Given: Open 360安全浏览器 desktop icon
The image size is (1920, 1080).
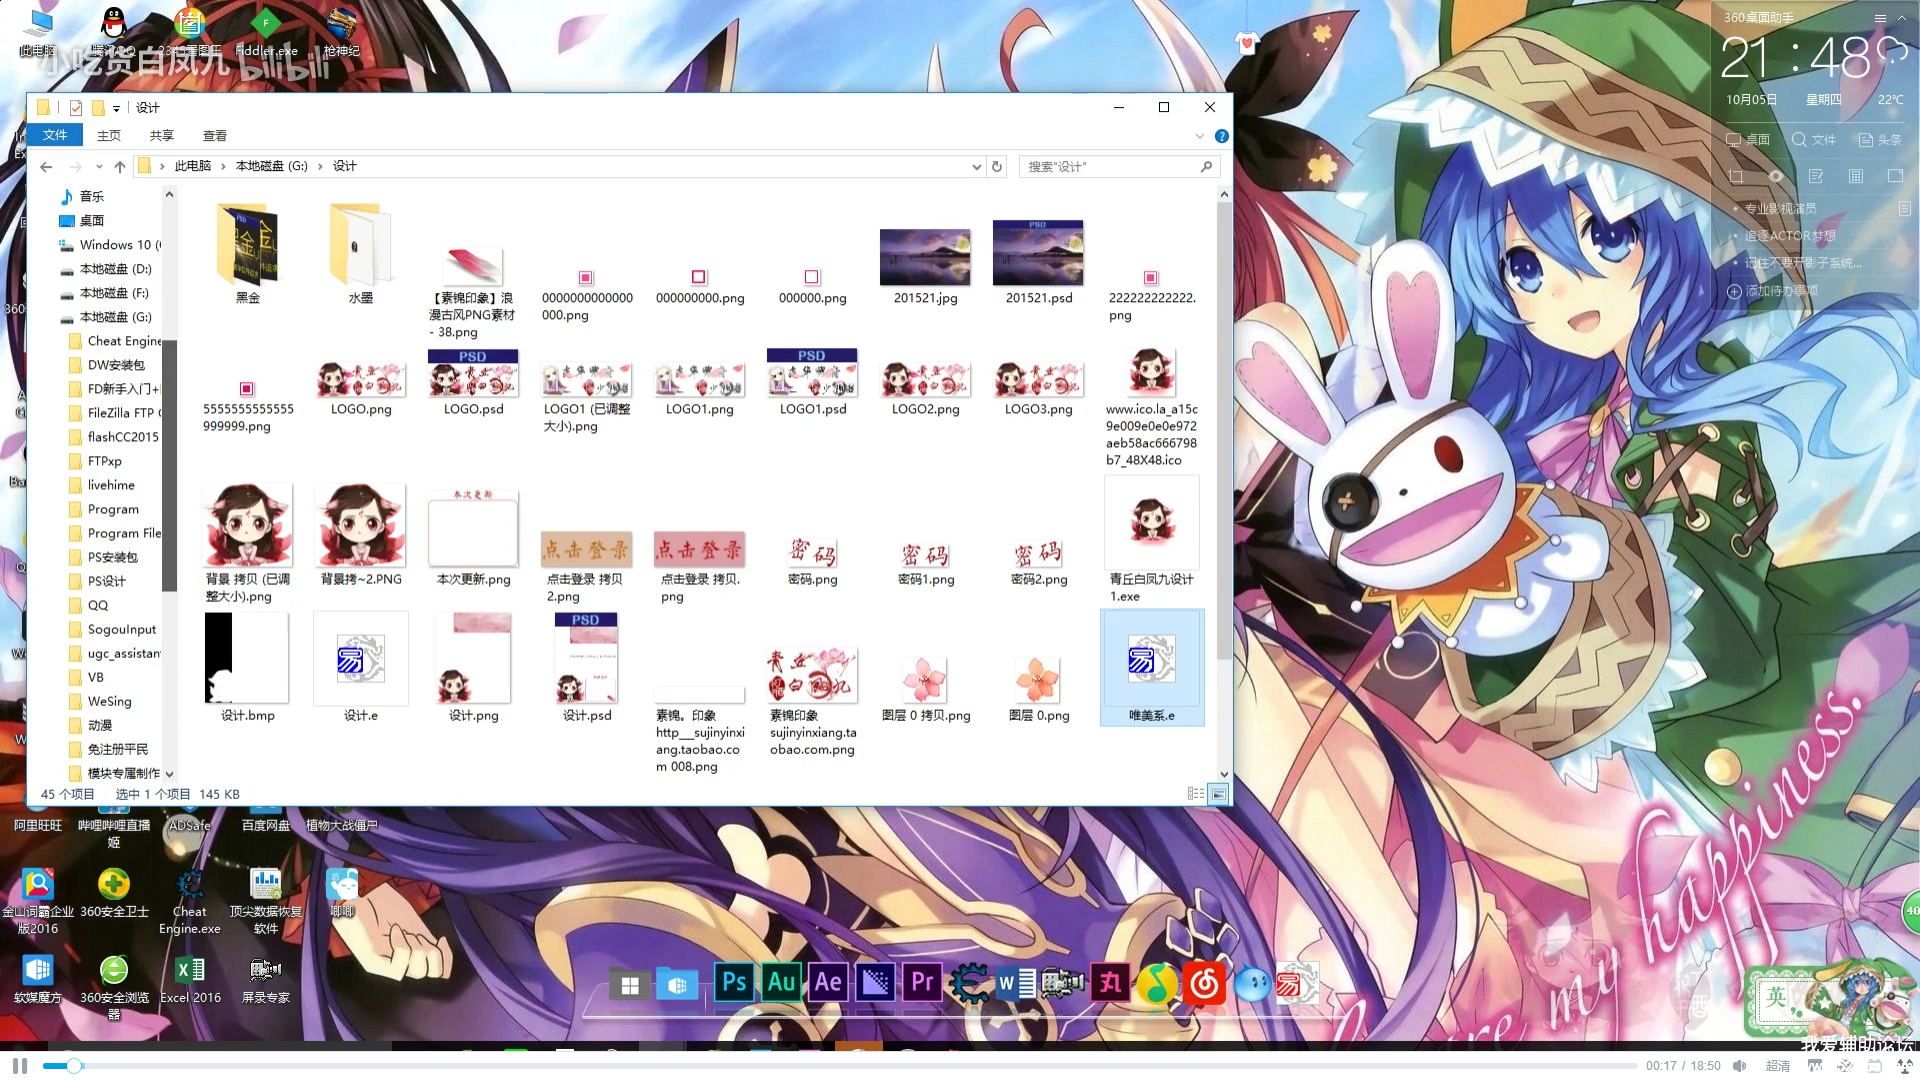Looking at the screenshot, I should coord(114,986).
